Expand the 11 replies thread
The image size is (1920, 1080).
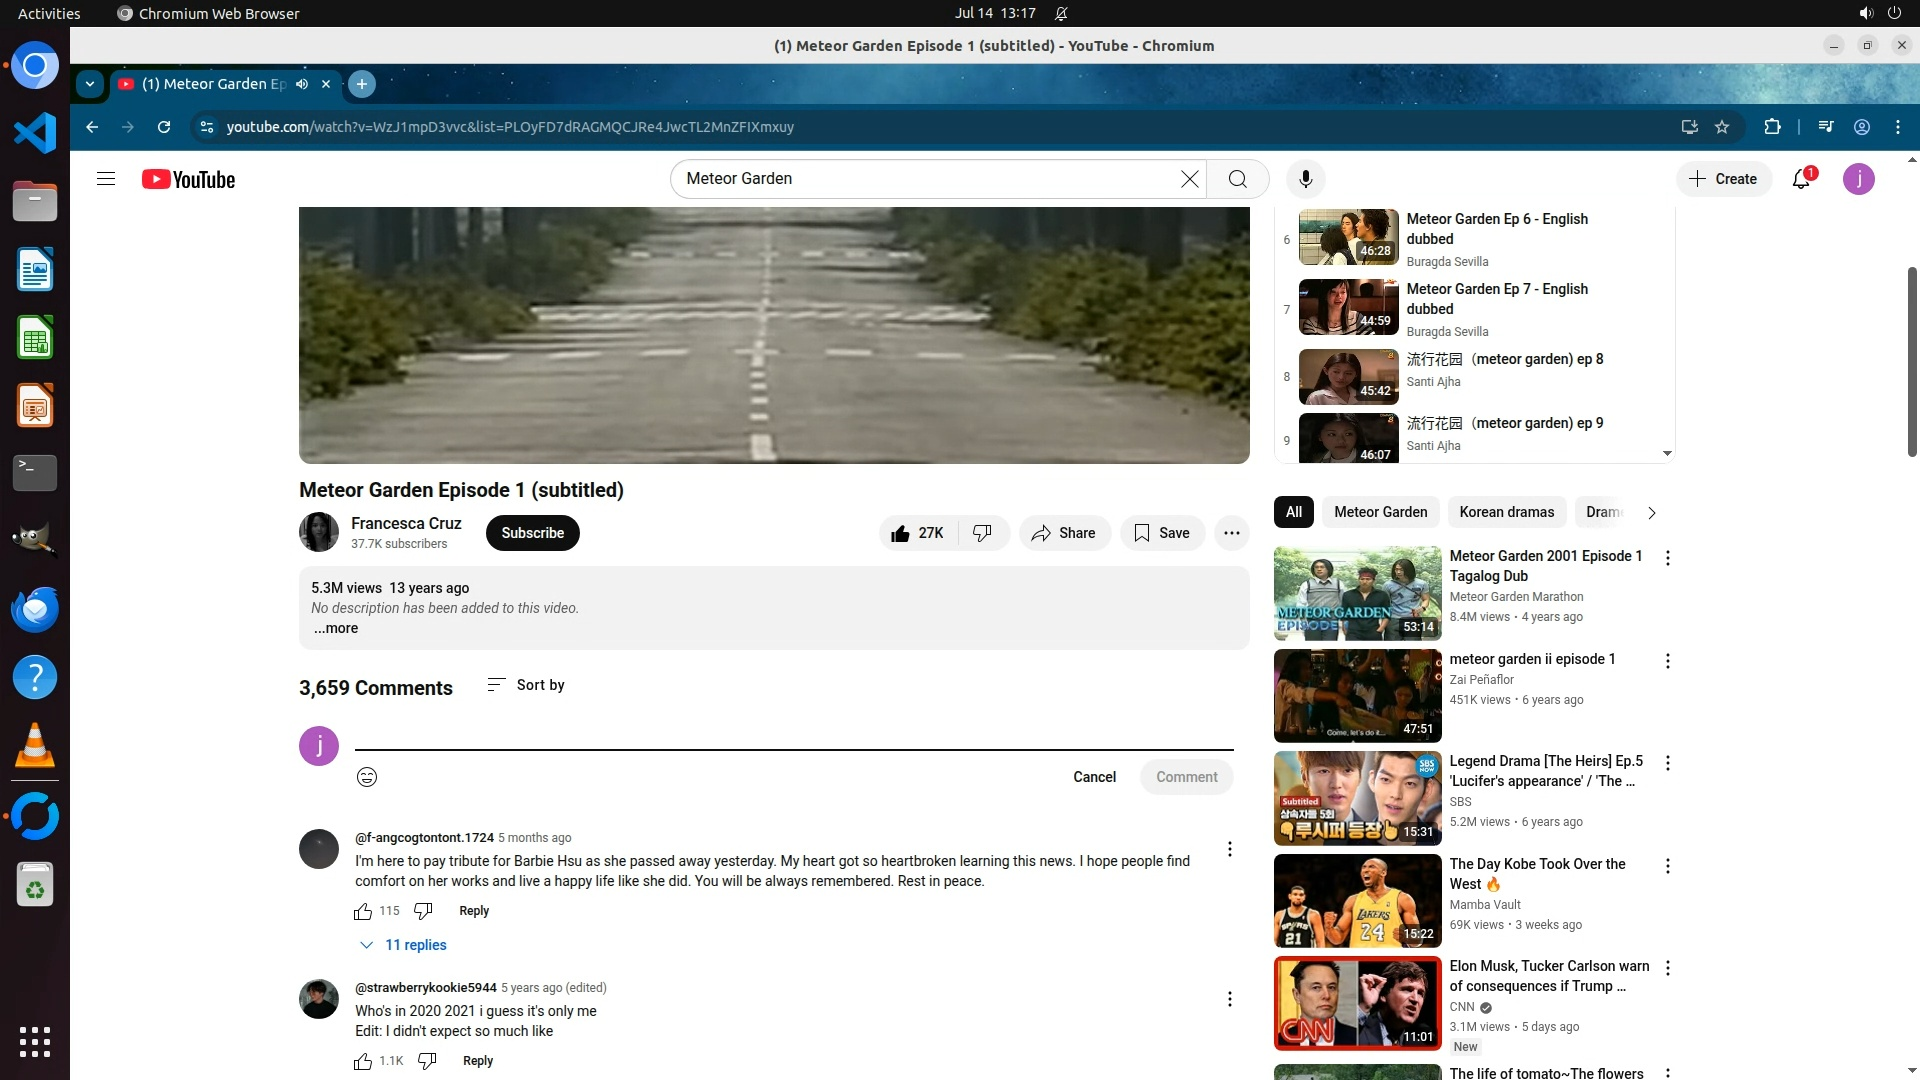[x=404, y=945]
